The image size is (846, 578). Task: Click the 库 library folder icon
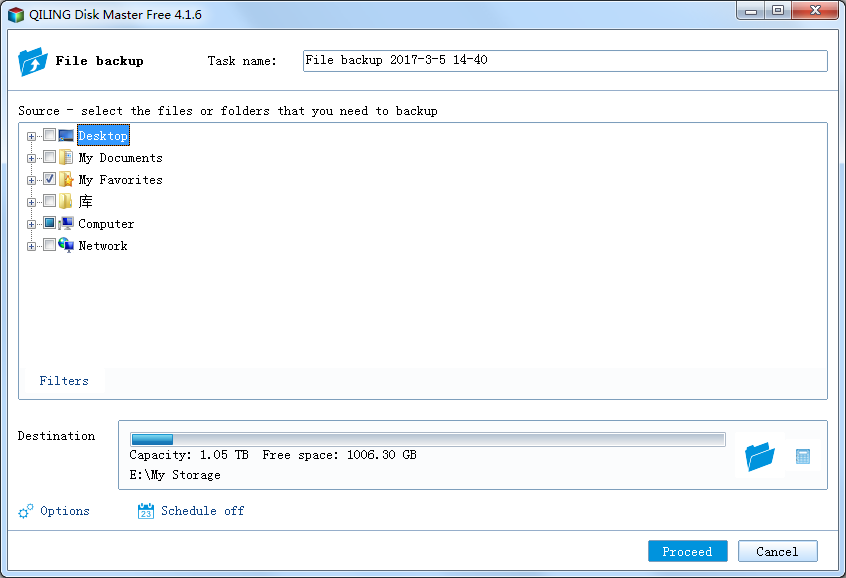66,201
